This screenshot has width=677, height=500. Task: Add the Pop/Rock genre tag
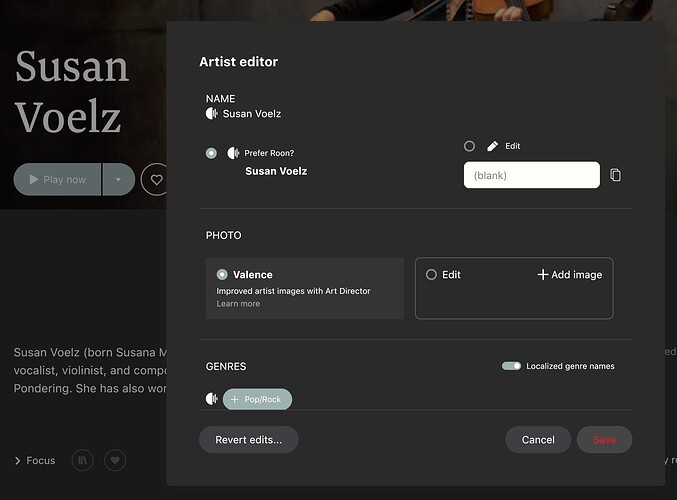[x=257, y=399]
